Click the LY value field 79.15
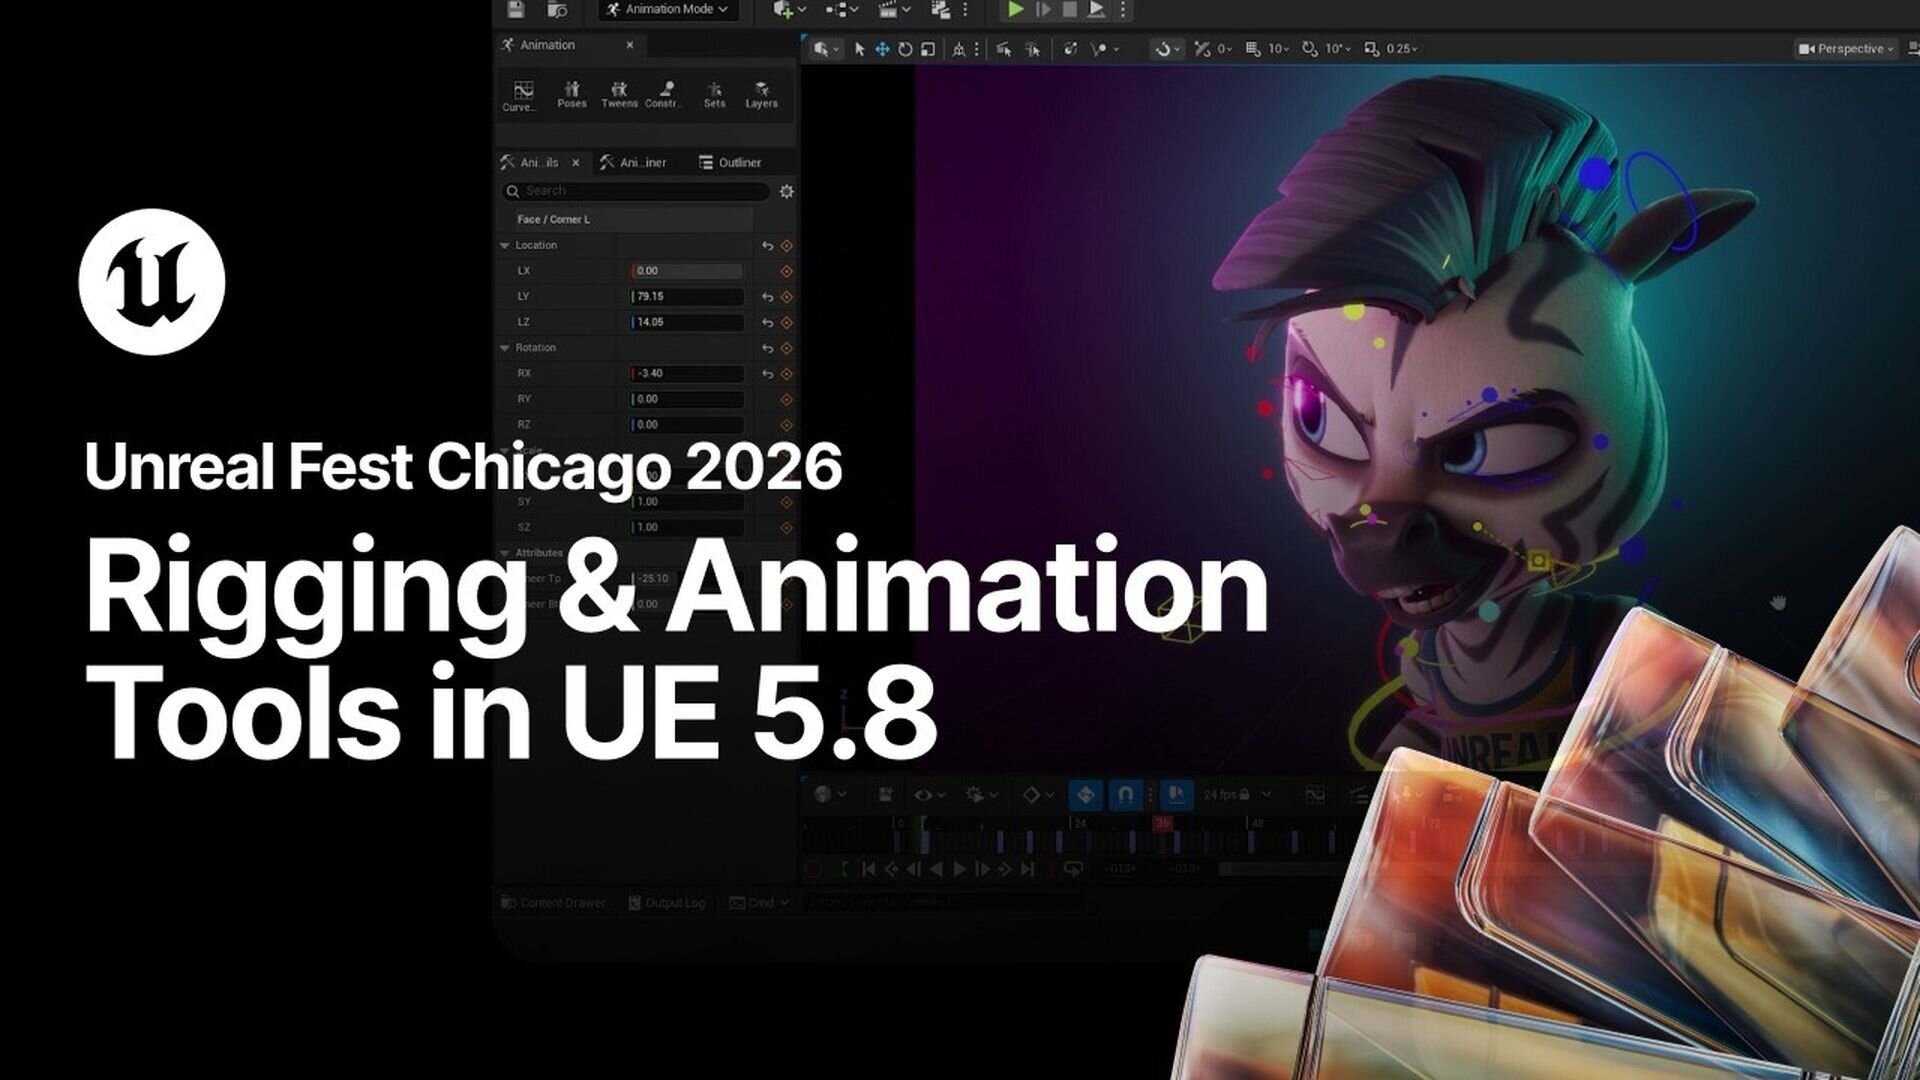This screenshot has height=1080, width=1920. 686,297
